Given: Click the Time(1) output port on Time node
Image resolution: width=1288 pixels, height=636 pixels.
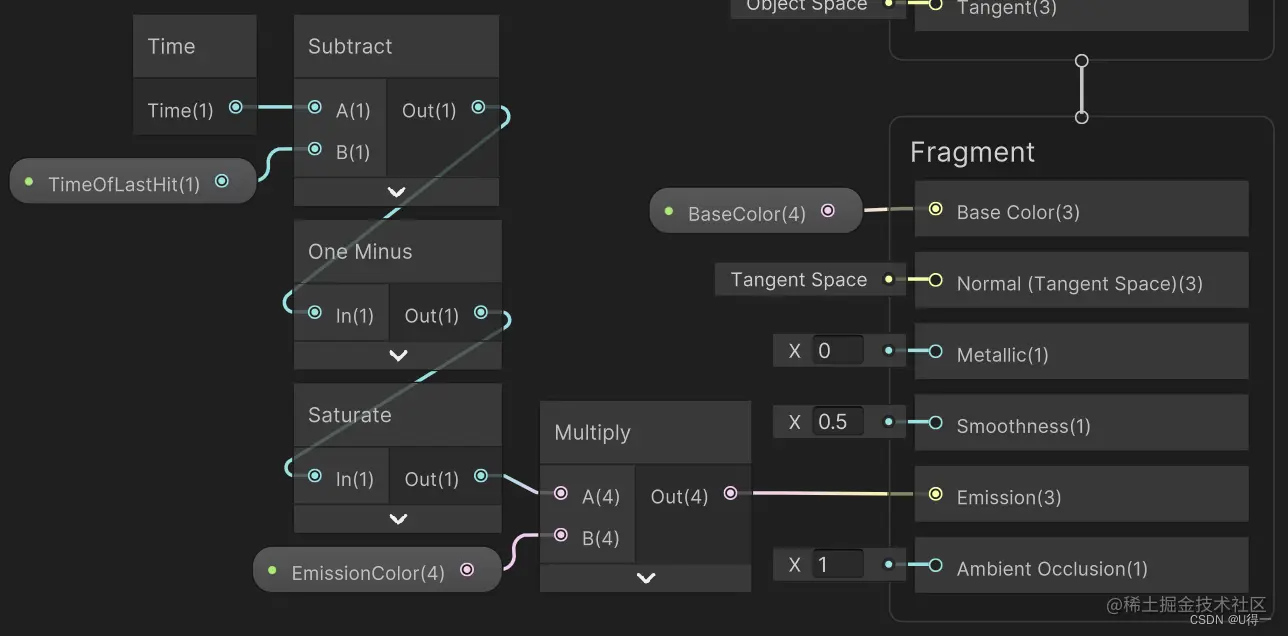Looking at the screenshot, I should click(x=235, y=107).
